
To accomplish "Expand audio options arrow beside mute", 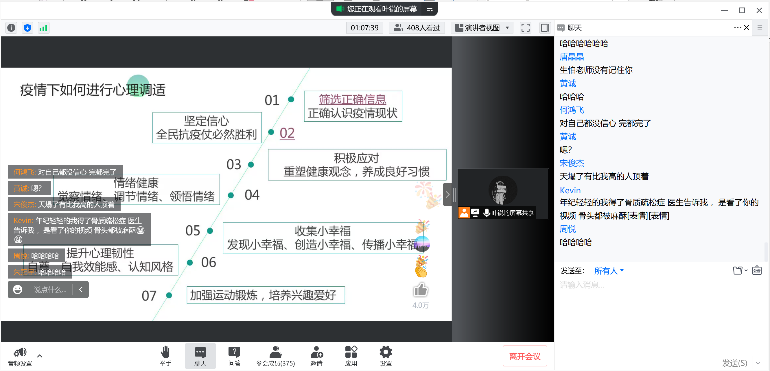I will click(x=40, y=355).
